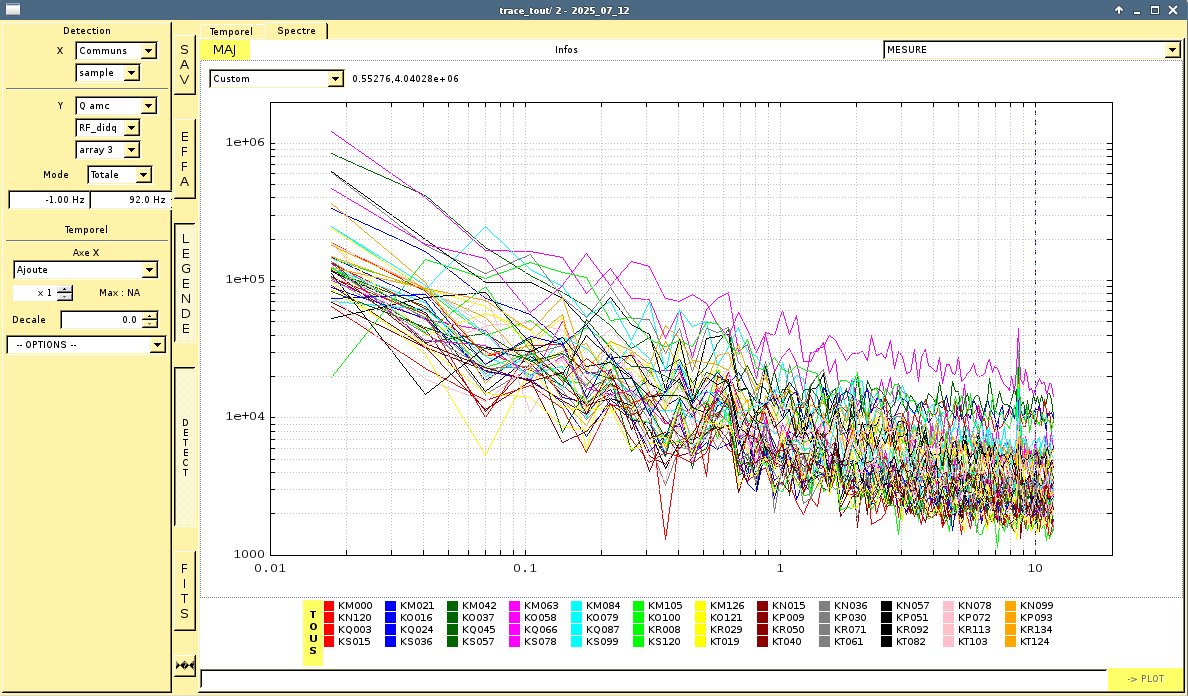
Task: Click the -> PLOT button
Action: coord(1145,679)
